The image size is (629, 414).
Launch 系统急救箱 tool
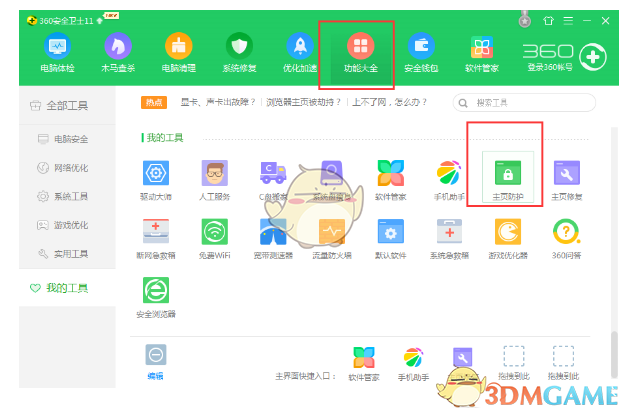coord(449,239)
